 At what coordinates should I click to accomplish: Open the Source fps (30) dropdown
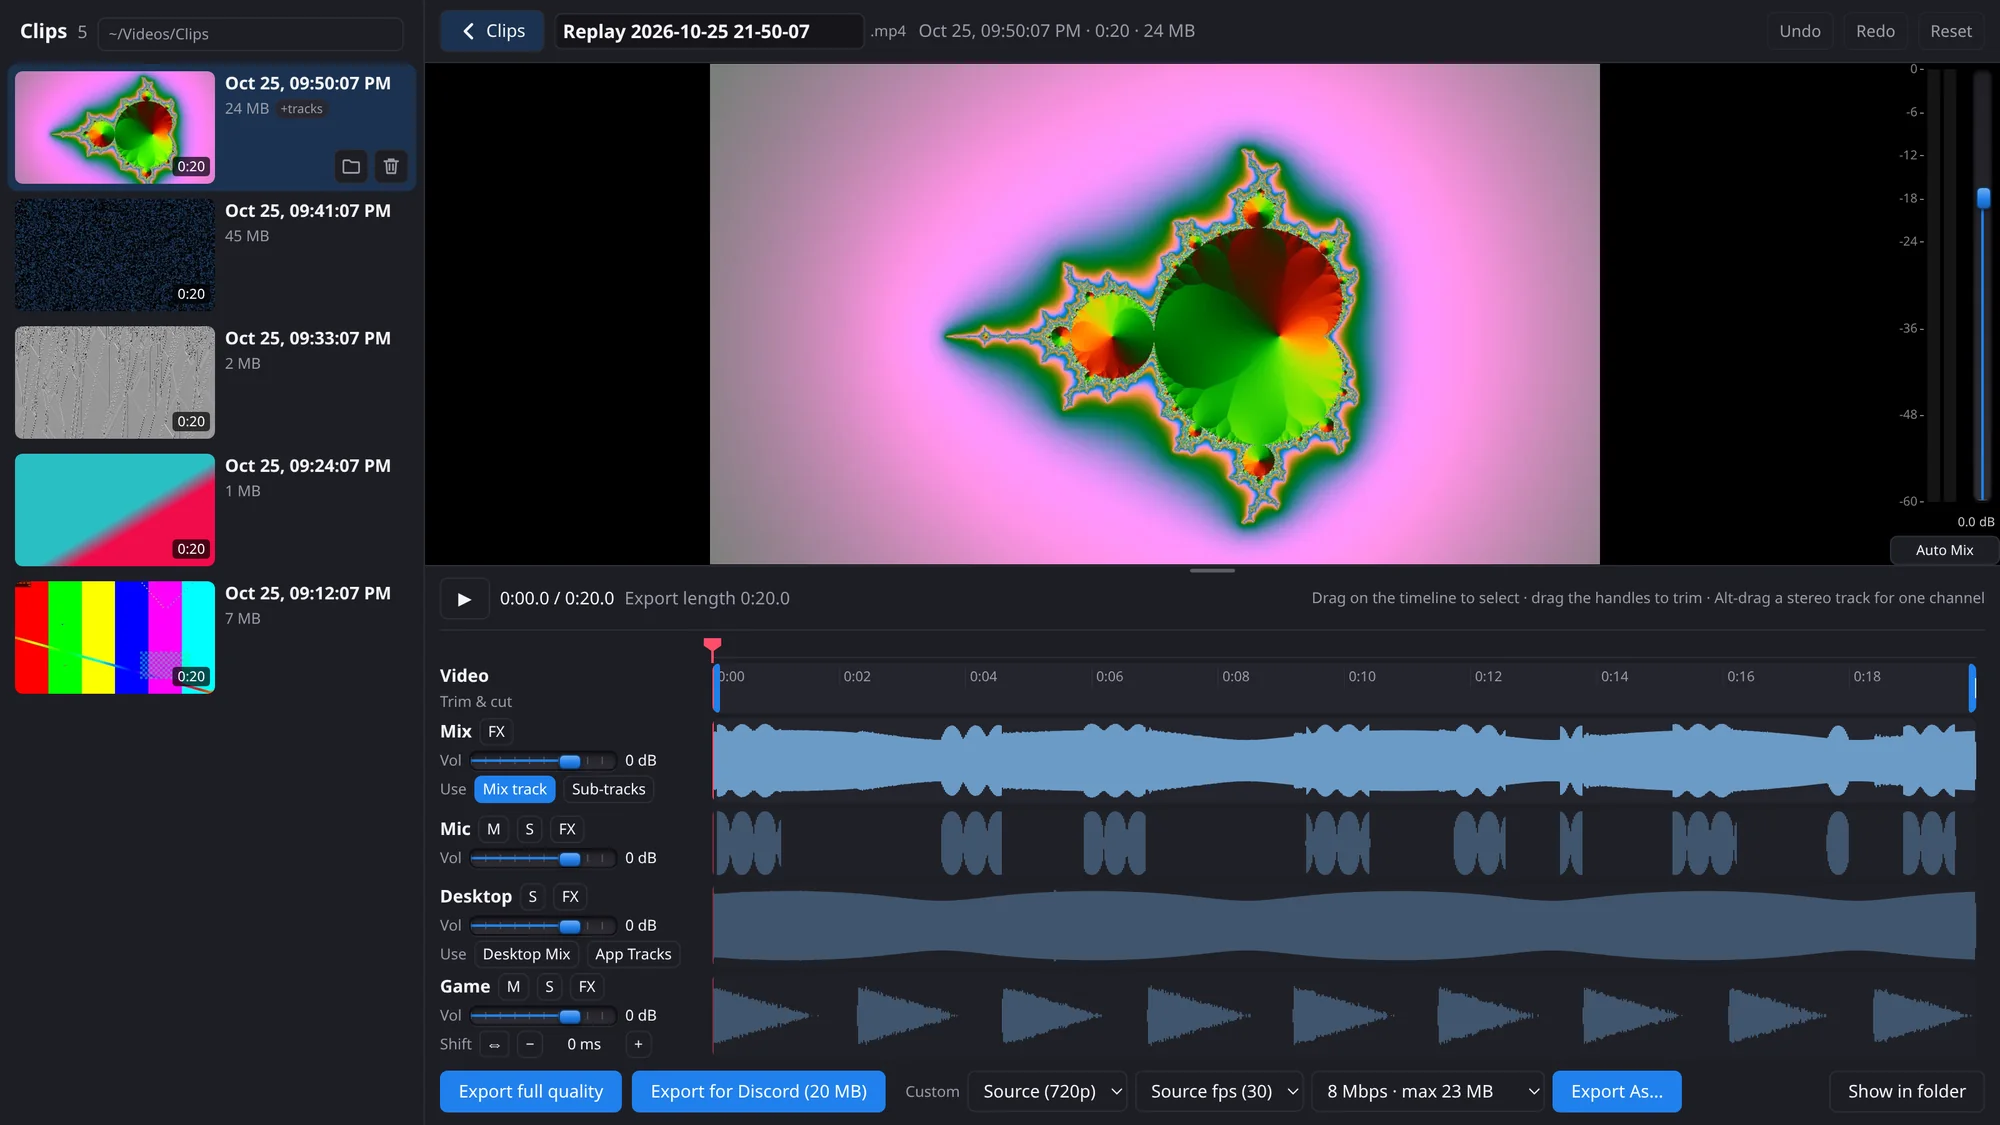pyautogui.click(x=1220, y=1092)
